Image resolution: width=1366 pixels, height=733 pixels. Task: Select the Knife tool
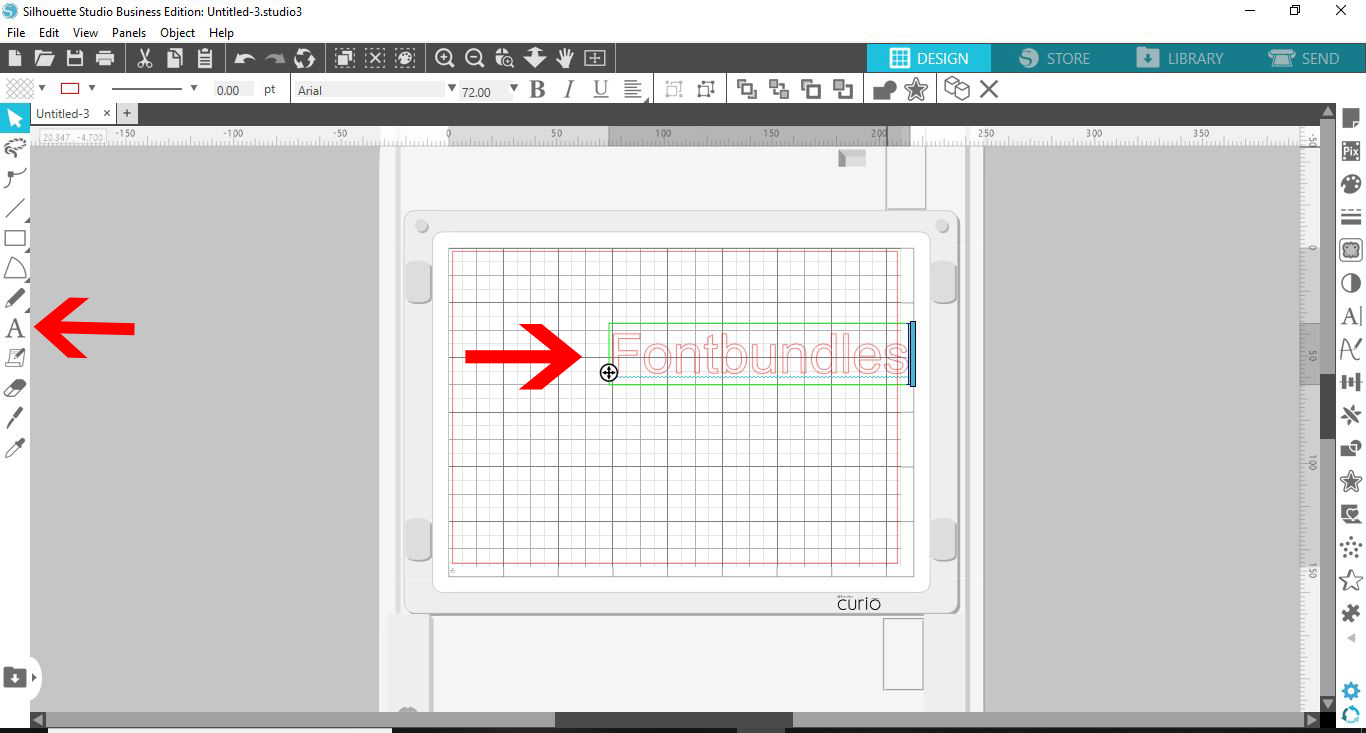coord(14,417)
